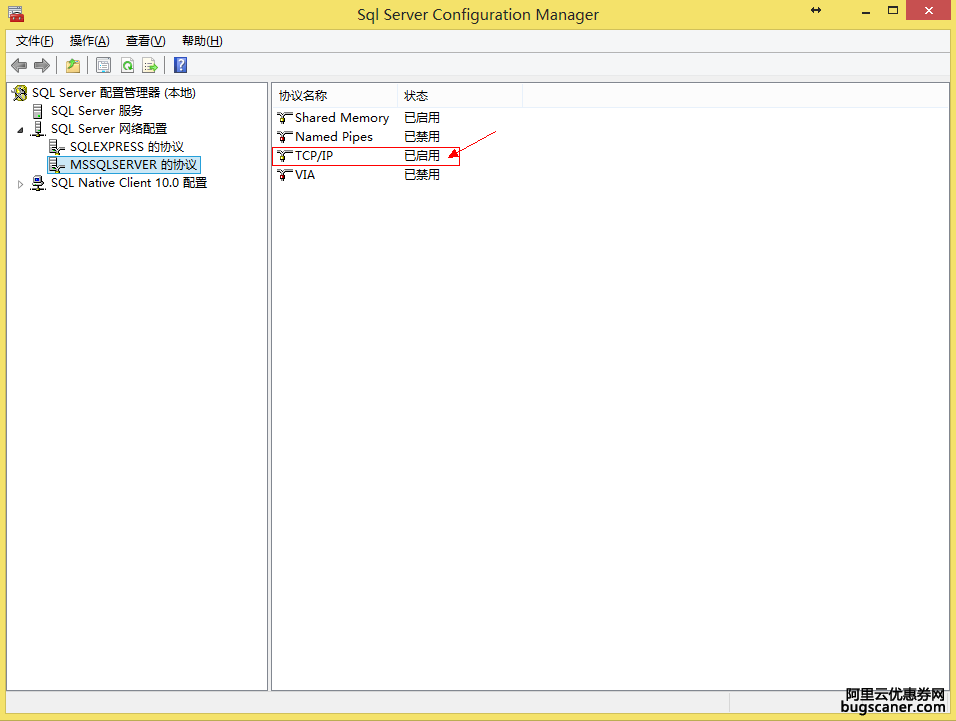Click the Forward arrow toolbar icon
The image size is (956, 721).
(41, 65)
